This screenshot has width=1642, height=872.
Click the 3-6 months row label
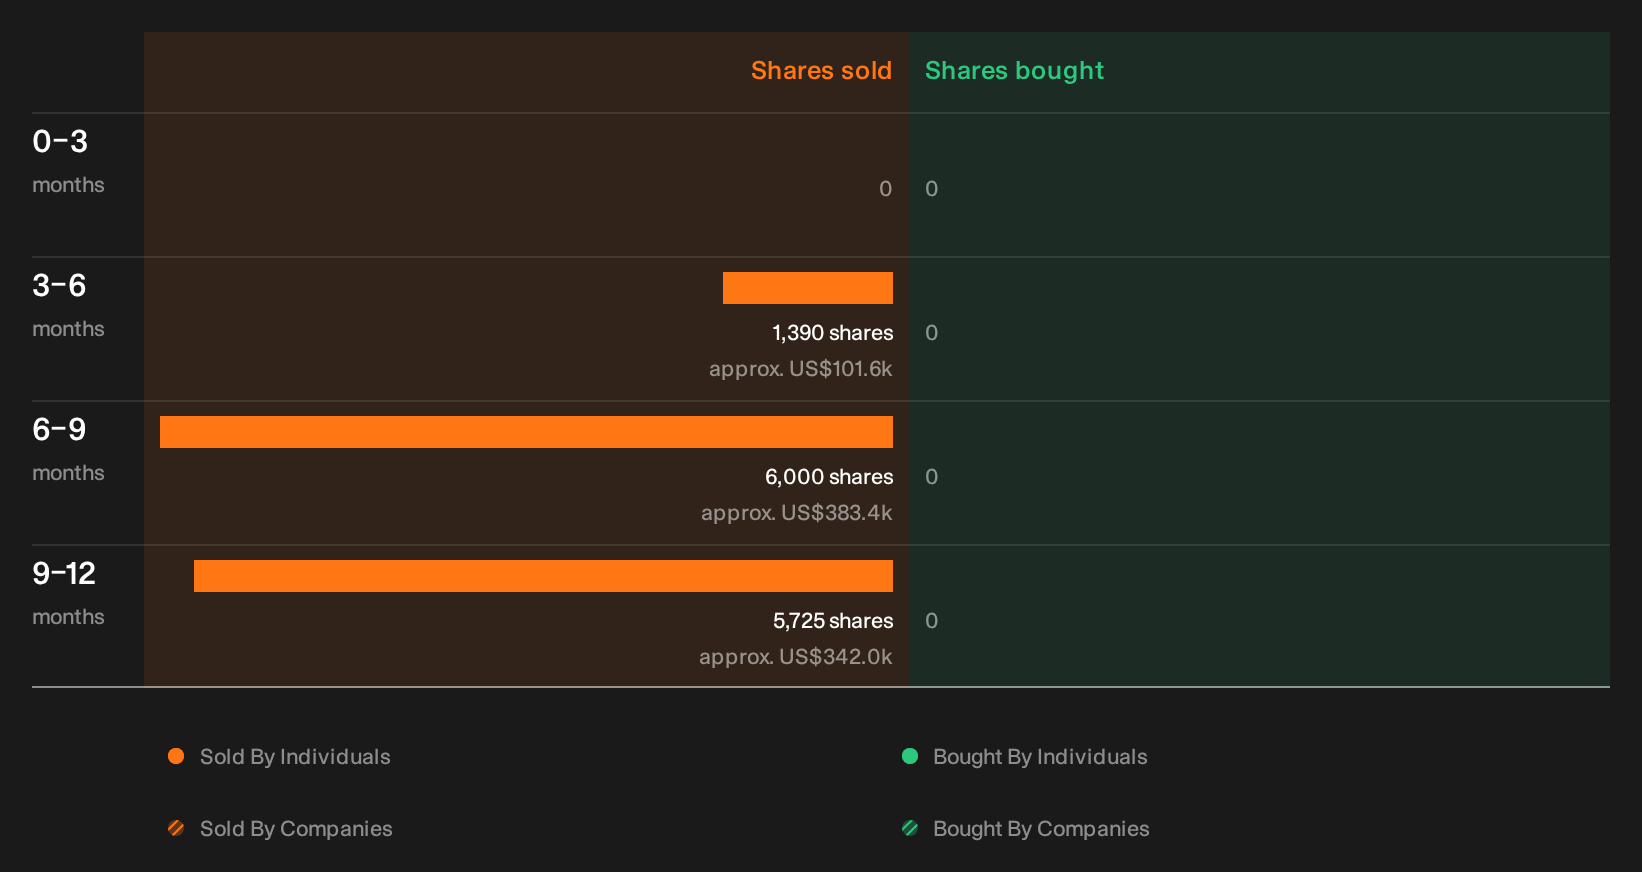point(68,304)
